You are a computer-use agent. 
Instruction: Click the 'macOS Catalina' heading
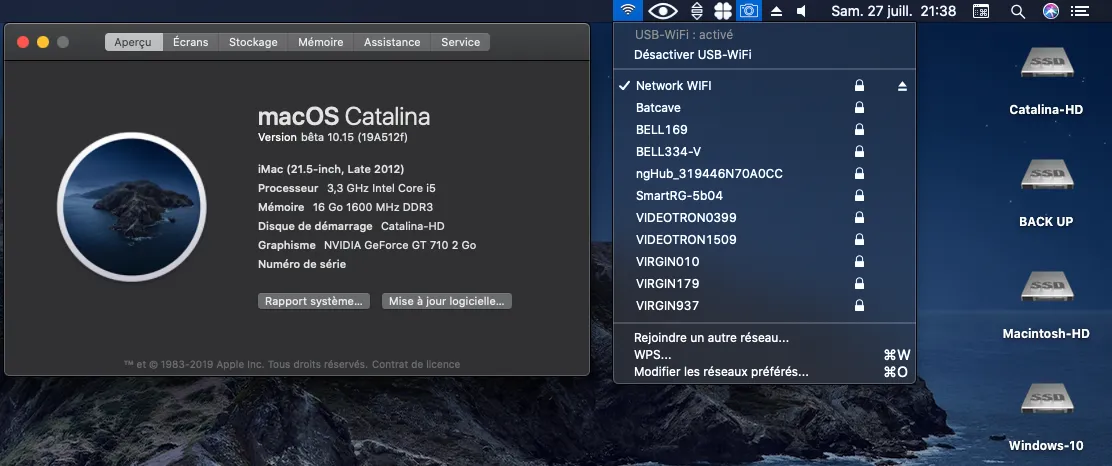pos(344,116)
